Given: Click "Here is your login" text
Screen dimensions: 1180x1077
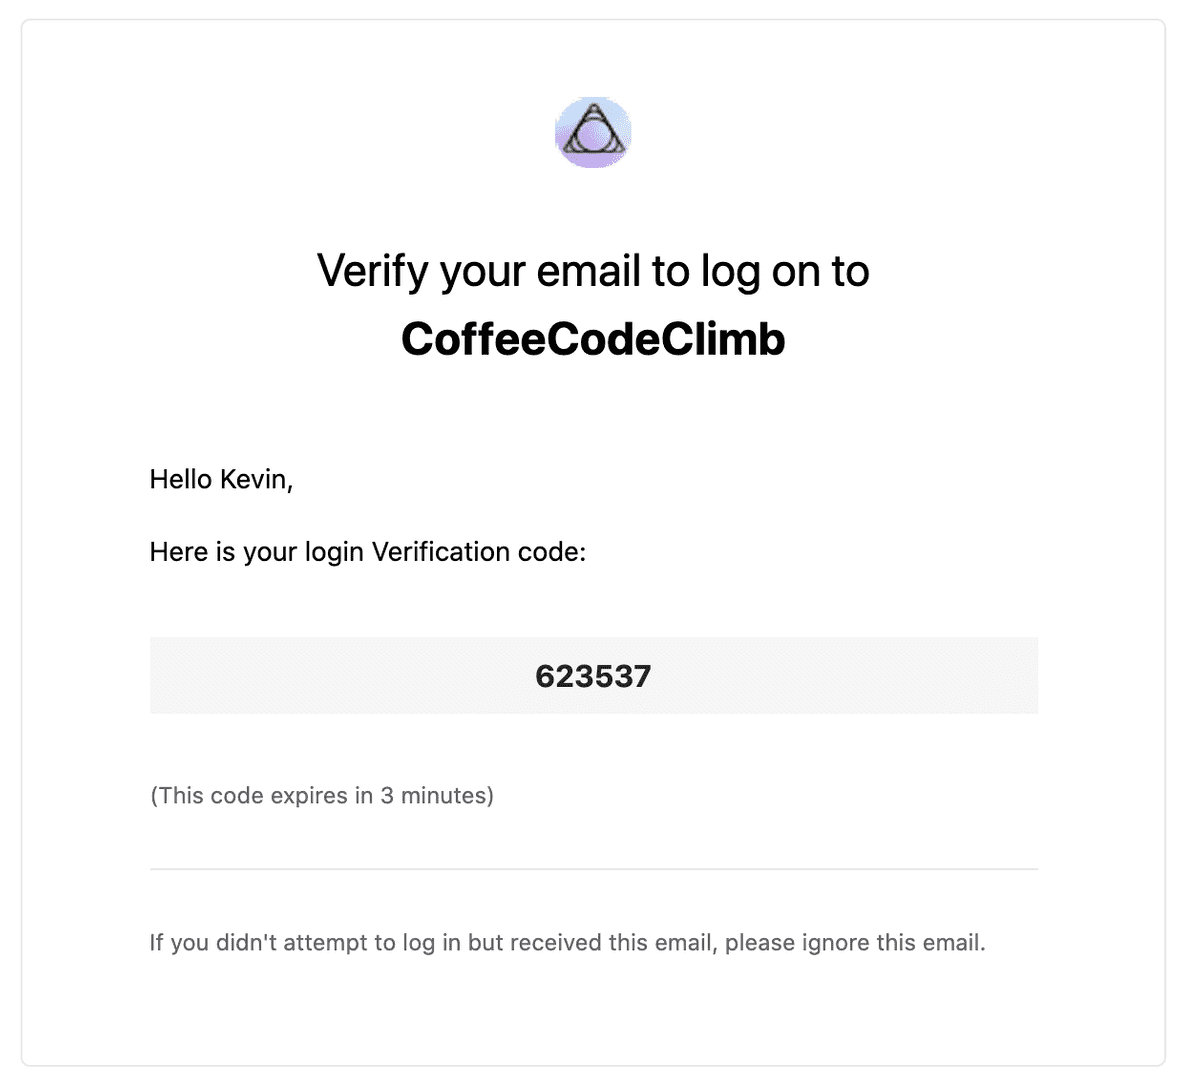Looking at the screenshot, I should pyautogui.click(x=256, y=552).
